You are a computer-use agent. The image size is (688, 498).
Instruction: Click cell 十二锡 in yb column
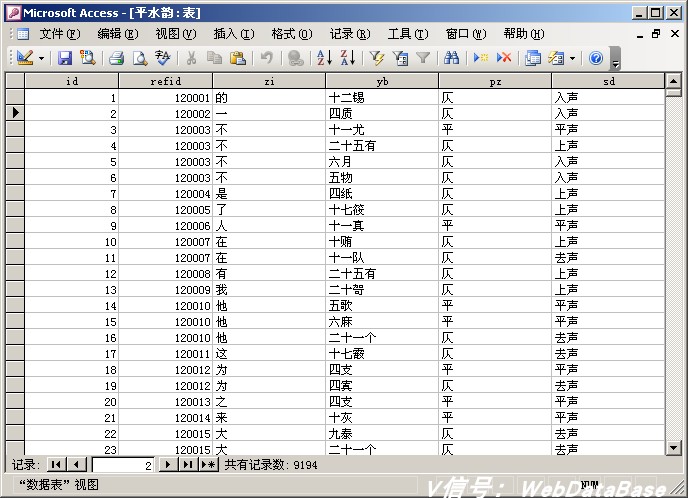click(x=382, y=97)
